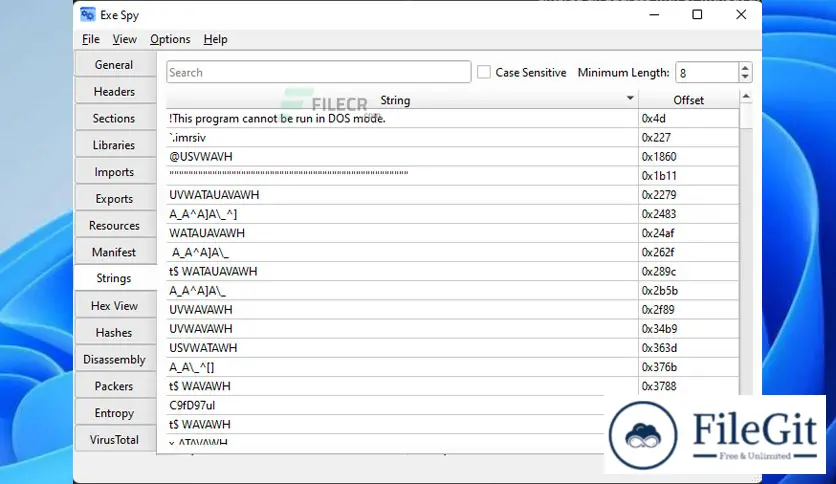
Task: Switch to the Disassembly tab
Action: pos(114,359)
